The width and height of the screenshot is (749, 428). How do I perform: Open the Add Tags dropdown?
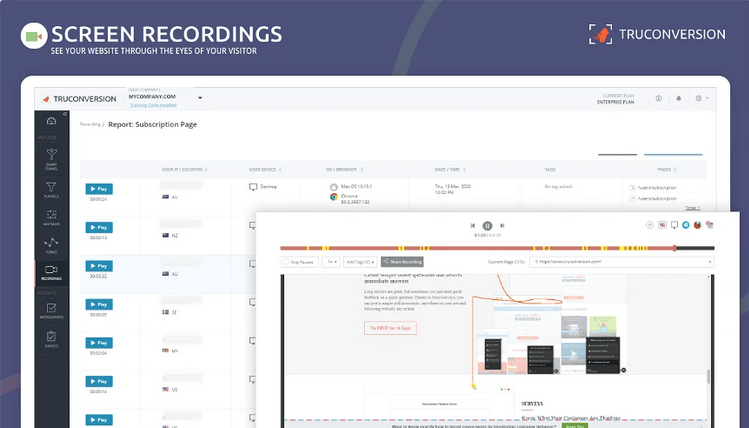[357, 262]
